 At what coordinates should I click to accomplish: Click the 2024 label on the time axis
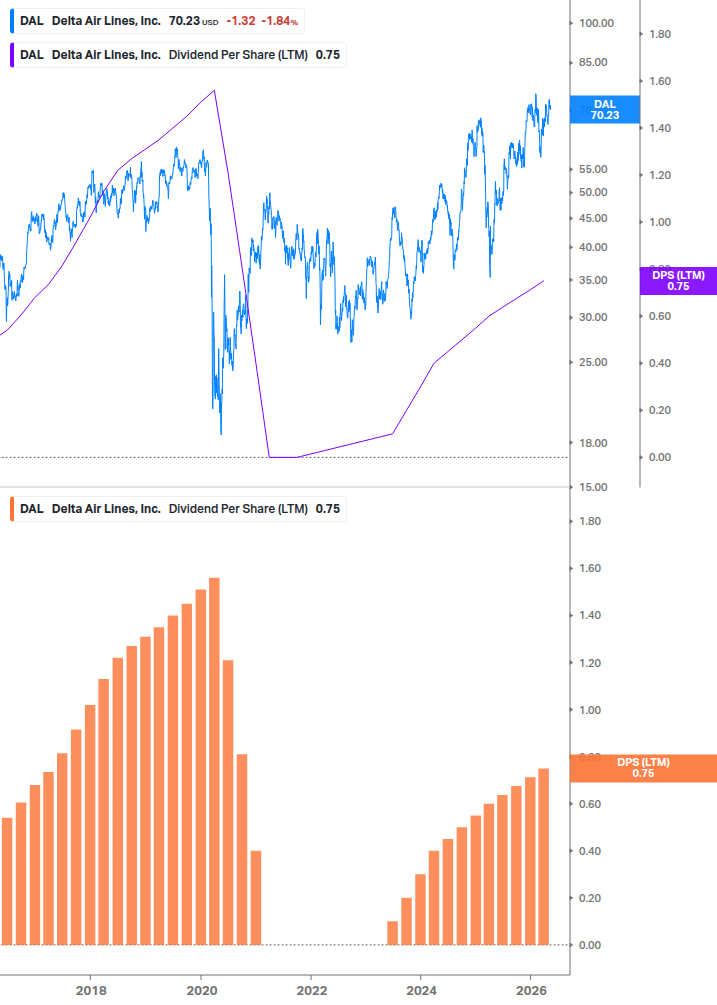coord(422,990)
